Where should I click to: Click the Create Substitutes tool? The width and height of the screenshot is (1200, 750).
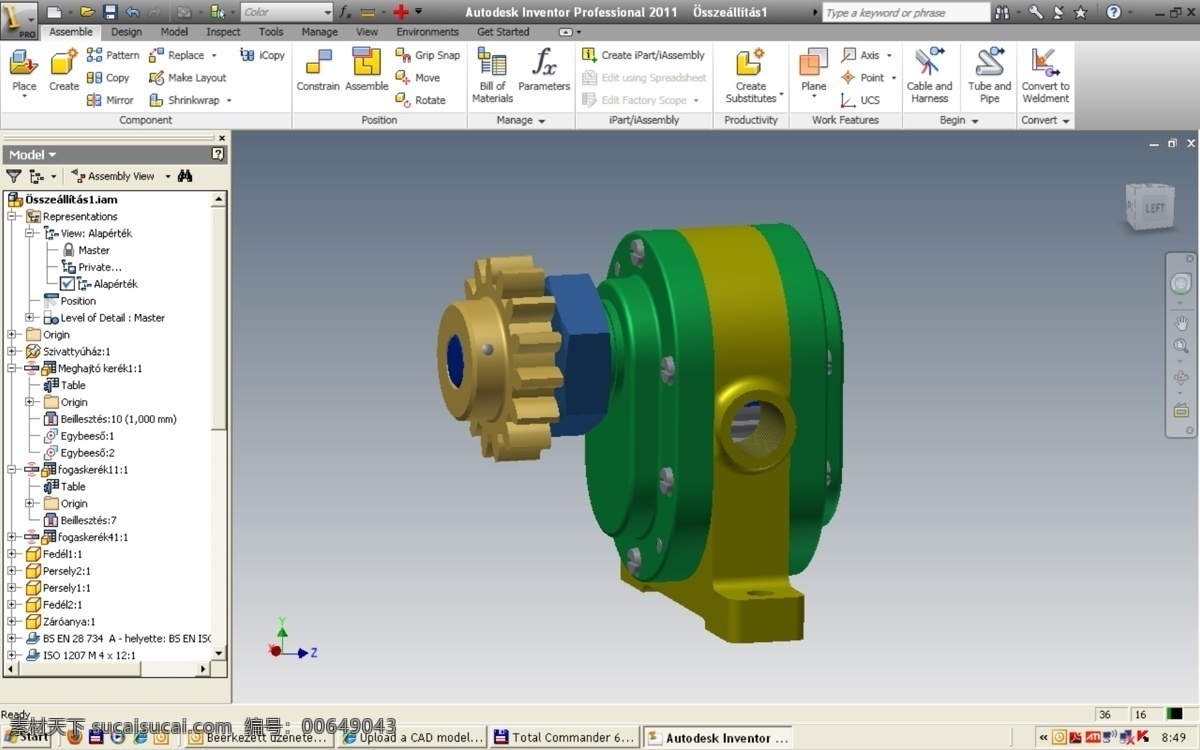(x=751, y=75)
